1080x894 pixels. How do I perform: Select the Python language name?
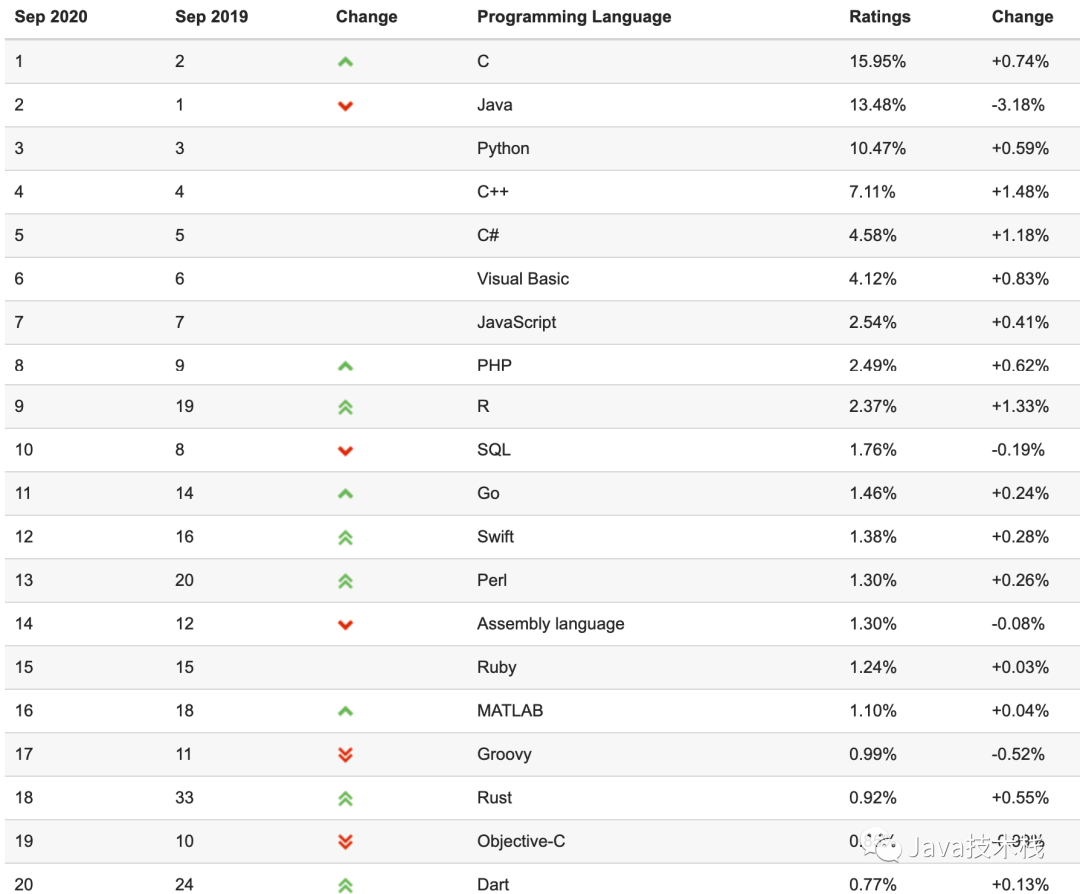(x=503, y=148)
